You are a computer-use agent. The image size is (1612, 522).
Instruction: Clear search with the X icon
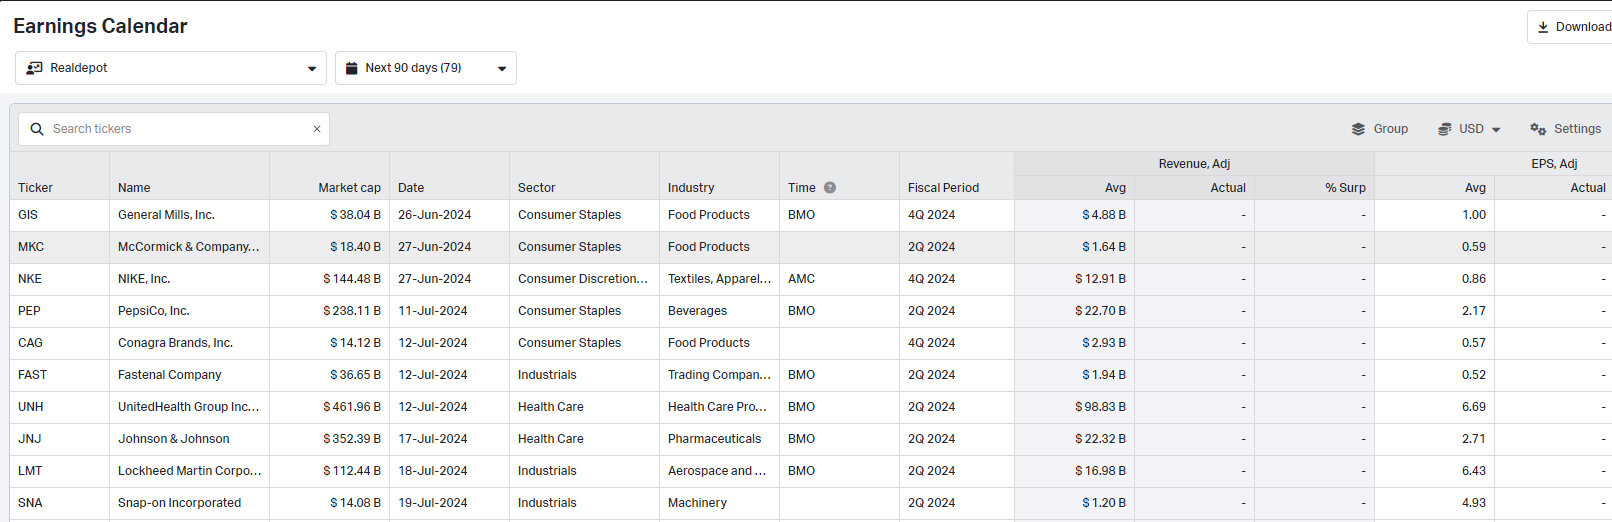[317, 129]
